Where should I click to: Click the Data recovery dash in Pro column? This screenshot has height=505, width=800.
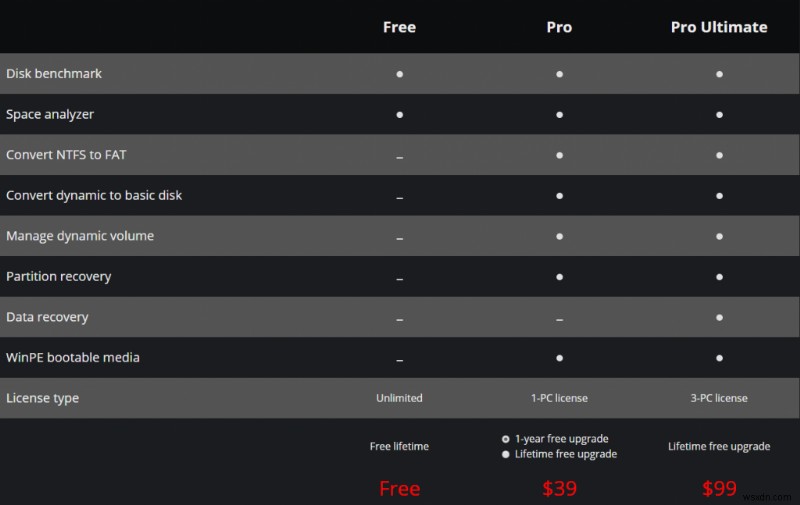[x=559, y=319]
